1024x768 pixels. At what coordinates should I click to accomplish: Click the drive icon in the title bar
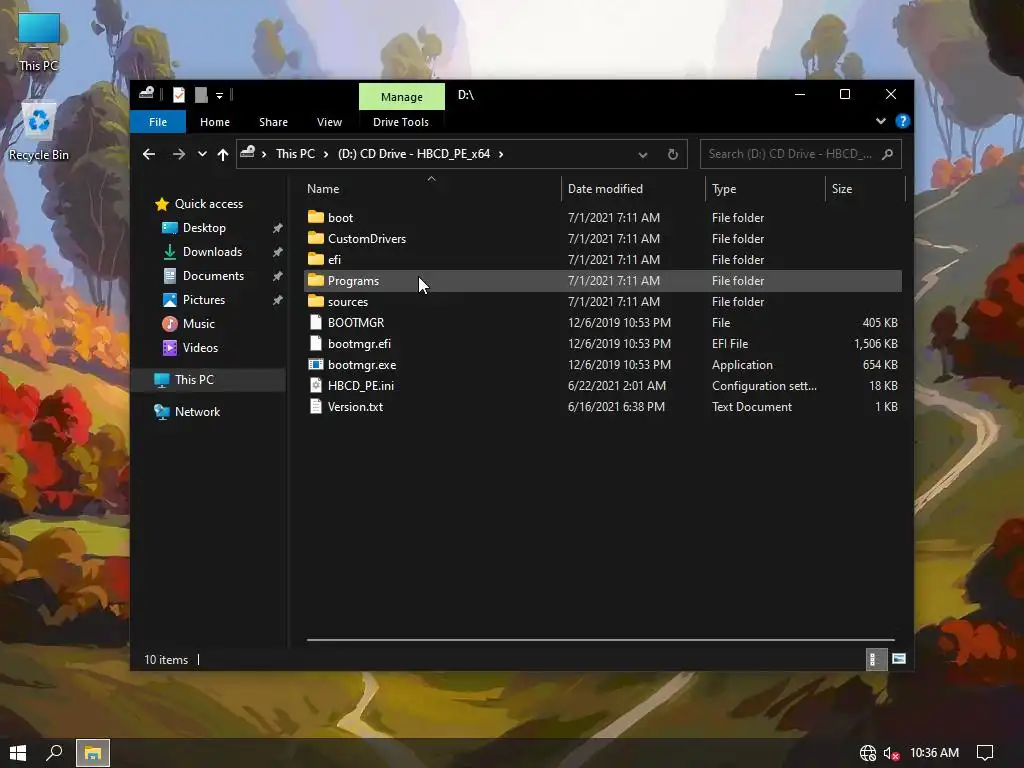(147, 93)
